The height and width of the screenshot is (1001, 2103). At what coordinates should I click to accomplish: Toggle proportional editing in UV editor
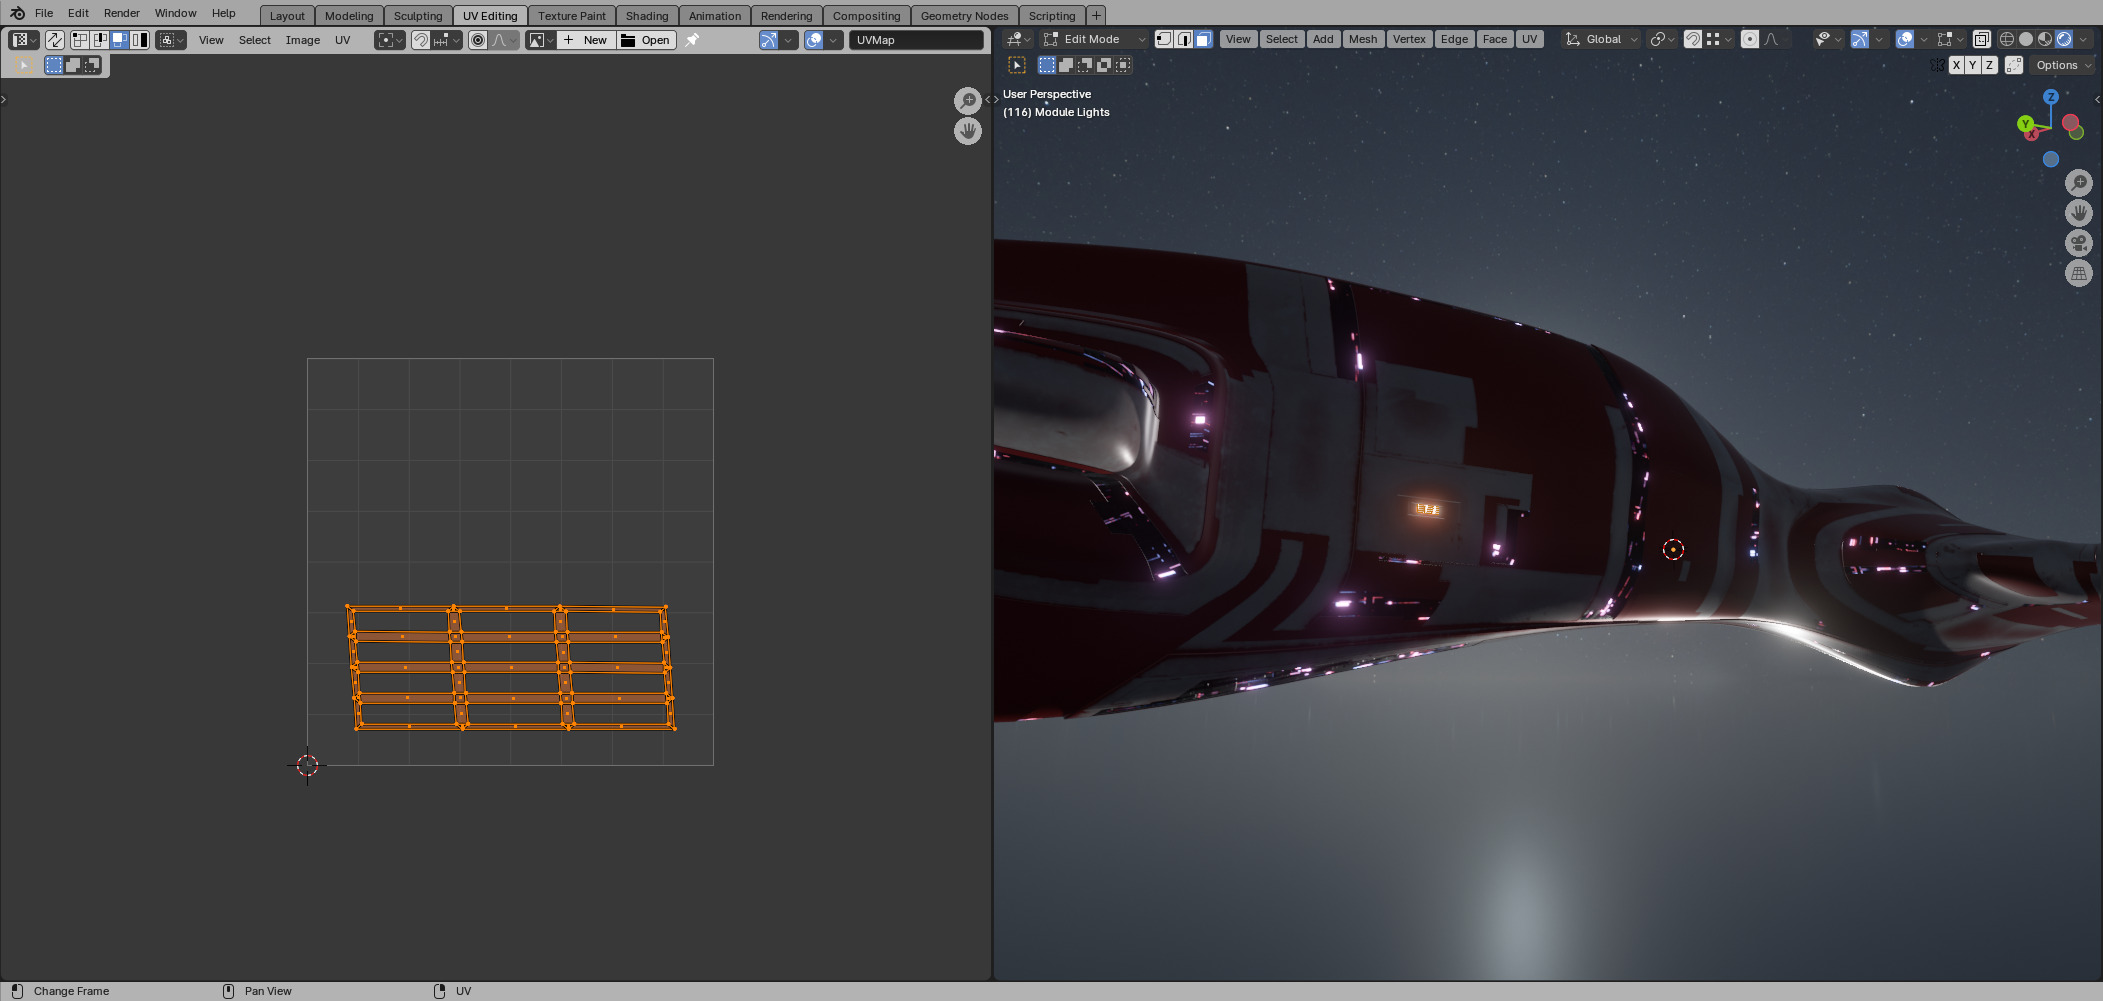[478, 40]
